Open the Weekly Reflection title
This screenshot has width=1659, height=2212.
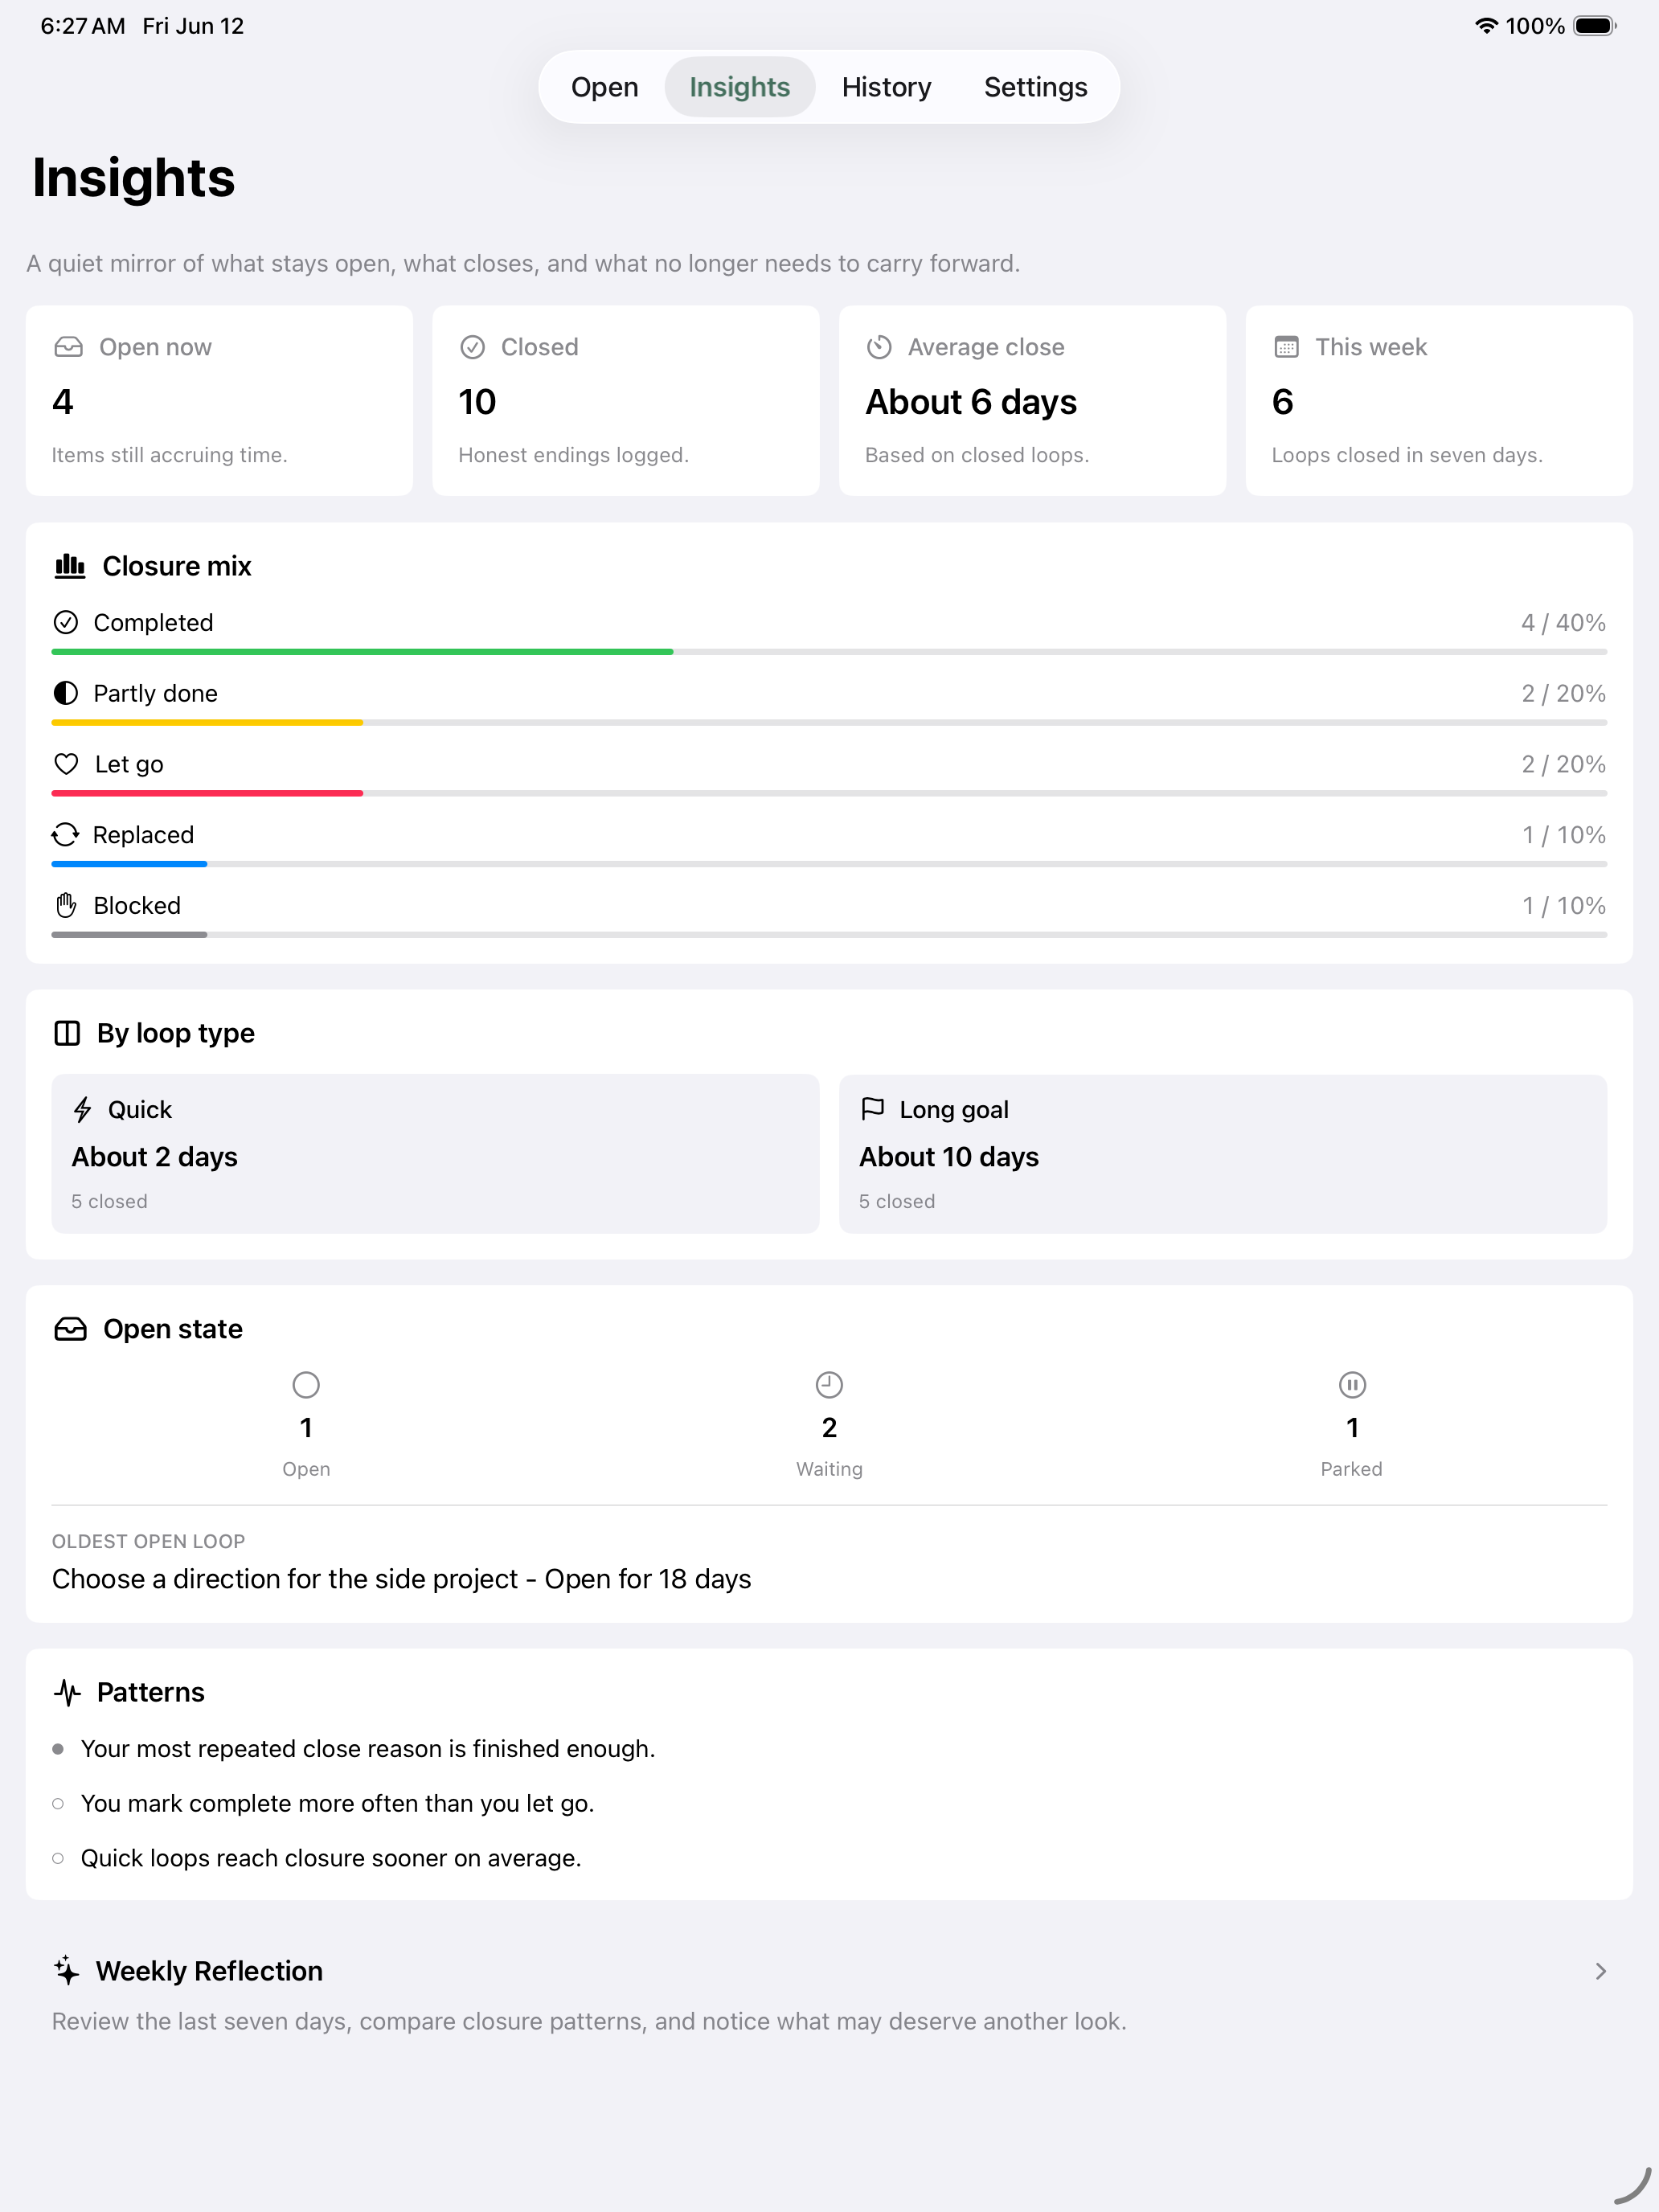click(209, 1971)
